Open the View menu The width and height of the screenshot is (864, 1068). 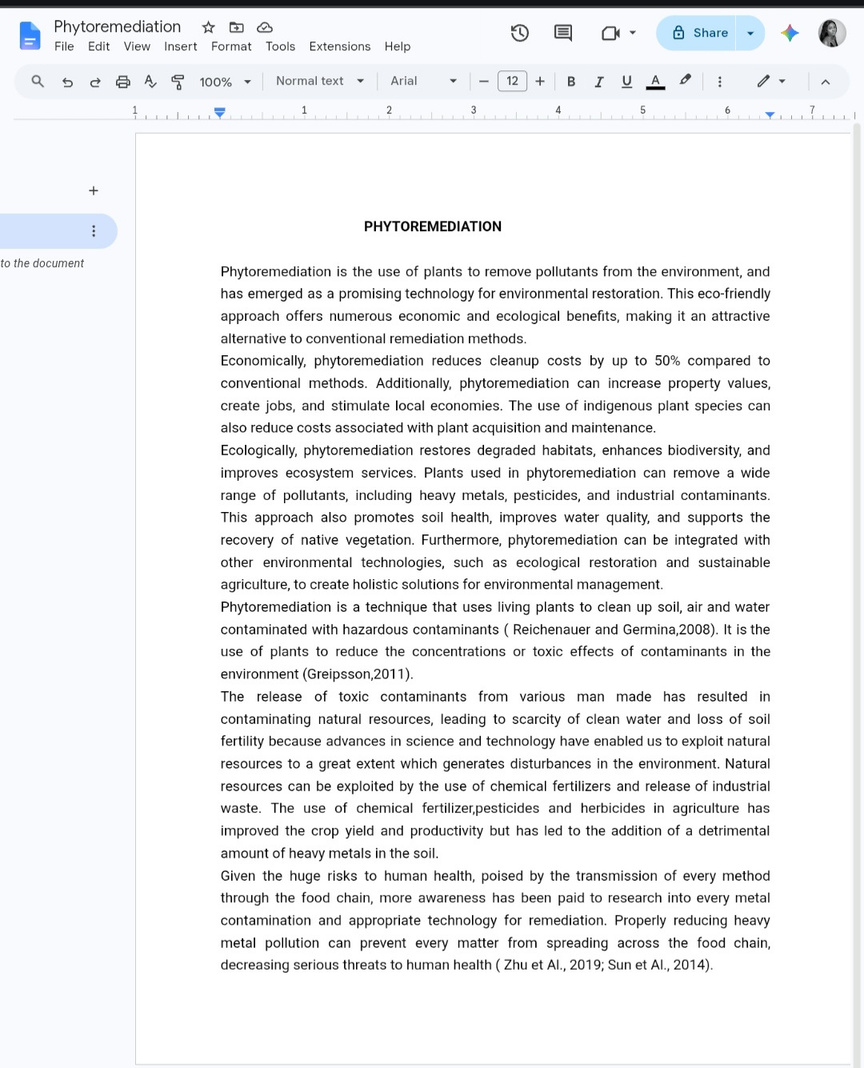point(137,46)
